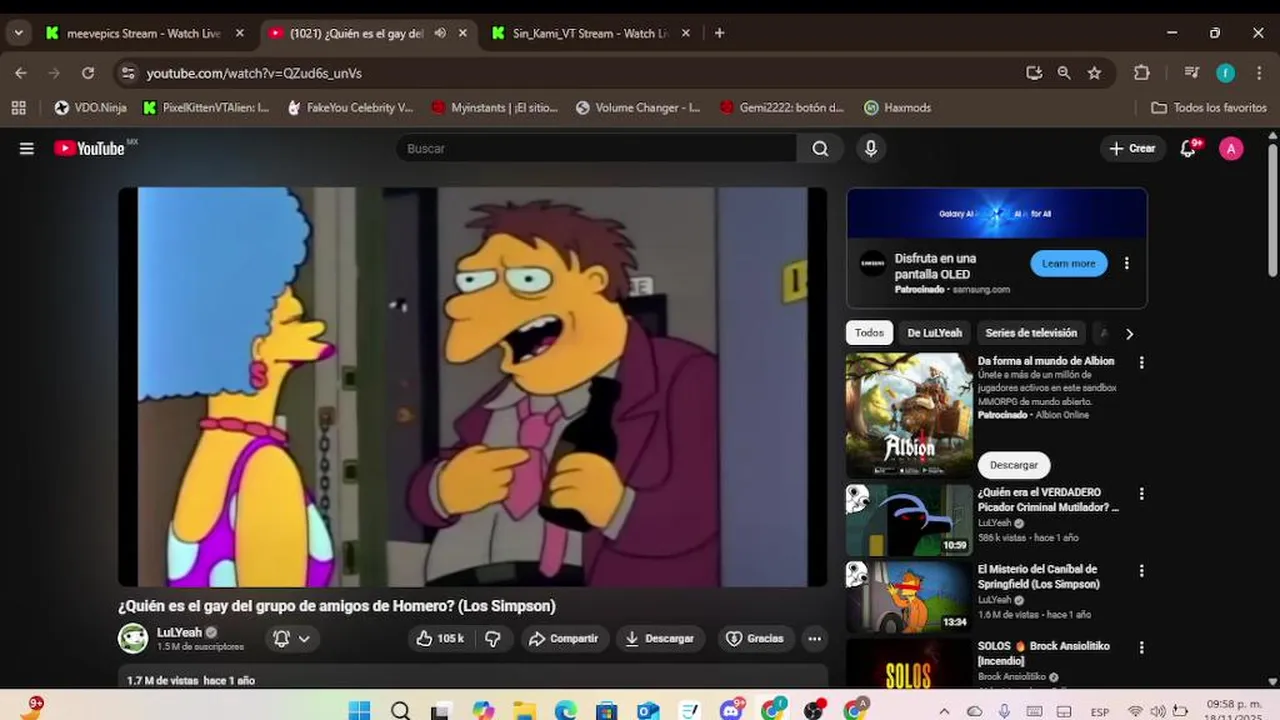Open VDO.Ninja bookmark
Screen dimensions: 1280x720
click(90, 107)
